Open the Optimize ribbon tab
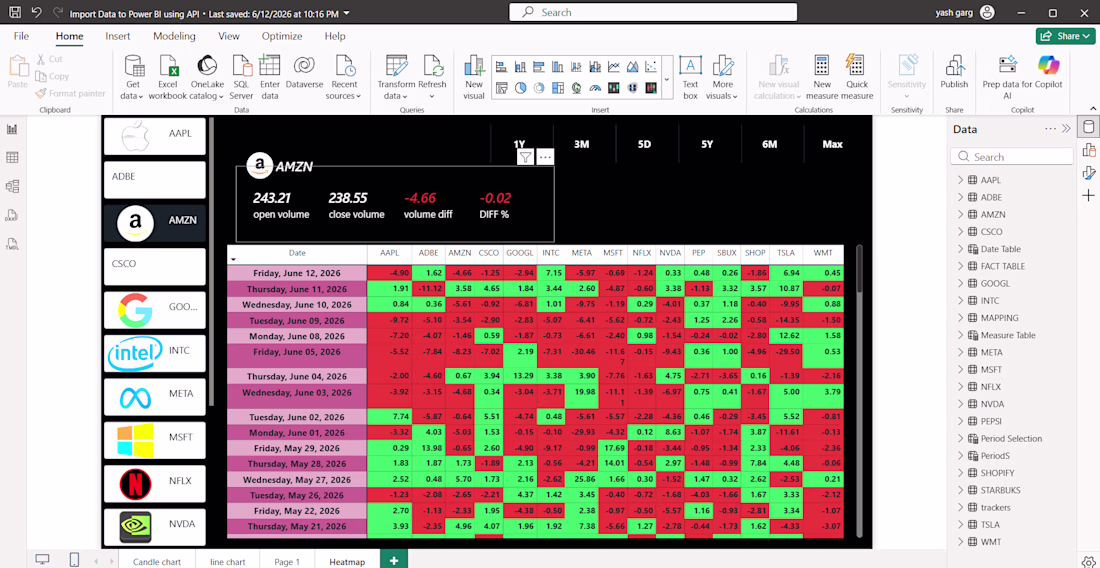The width and height of the screenshot is (1100, 568). click(x=282, y=36)
